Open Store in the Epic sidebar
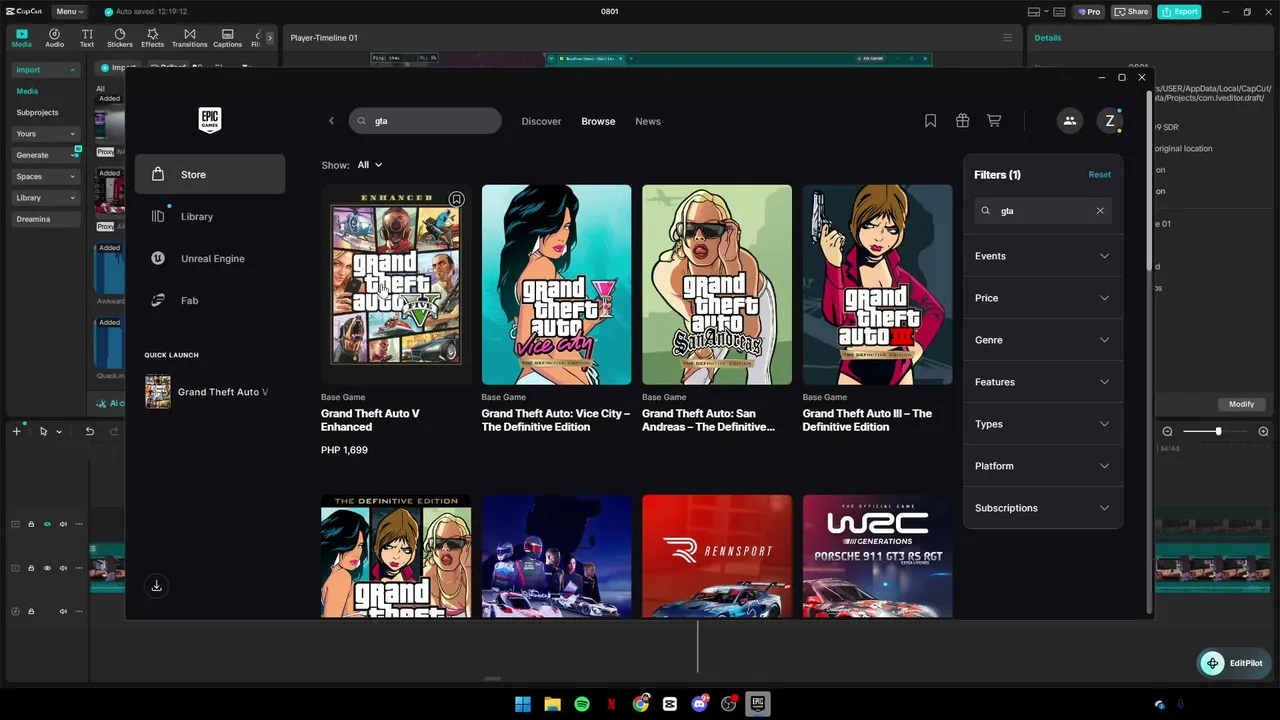Screen dimensions: 1280x720 click(210, 174)
